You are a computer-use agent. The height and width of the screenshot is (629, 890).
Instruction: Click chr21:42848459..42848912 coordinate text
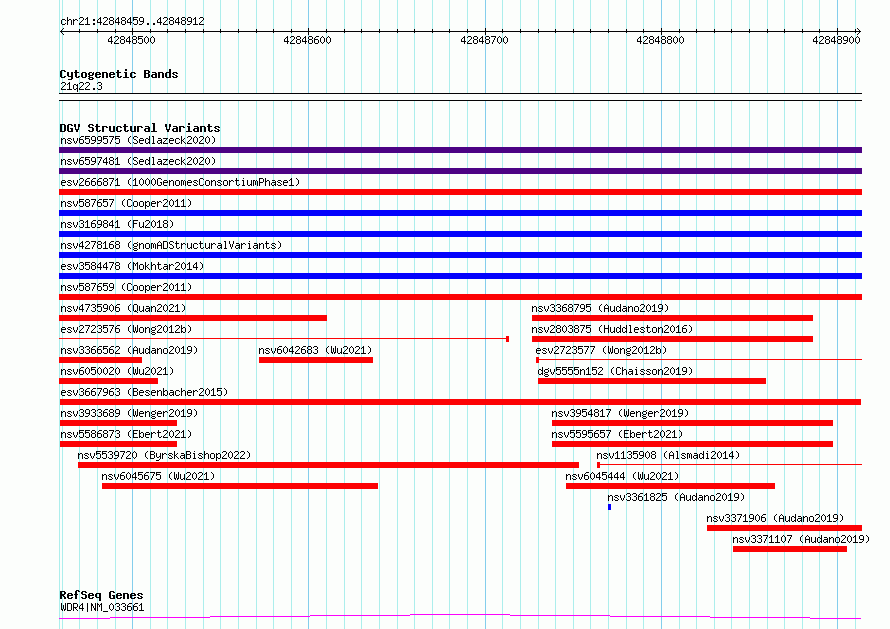(x=132, y=21)
